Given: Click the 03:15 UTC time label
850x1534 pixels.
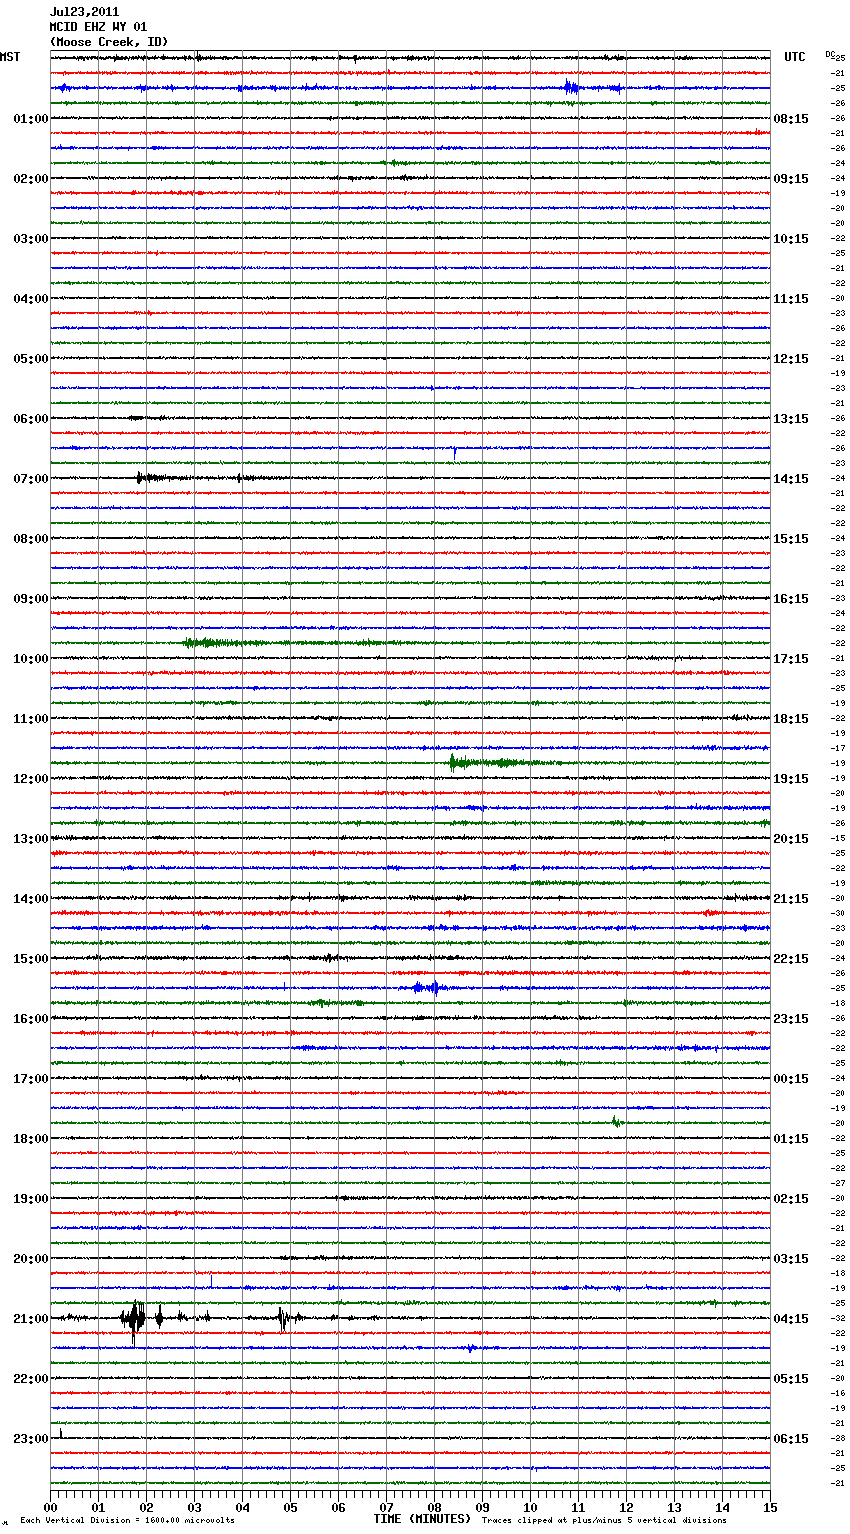Looking at the screenshot, I should tap(791, 1259).
